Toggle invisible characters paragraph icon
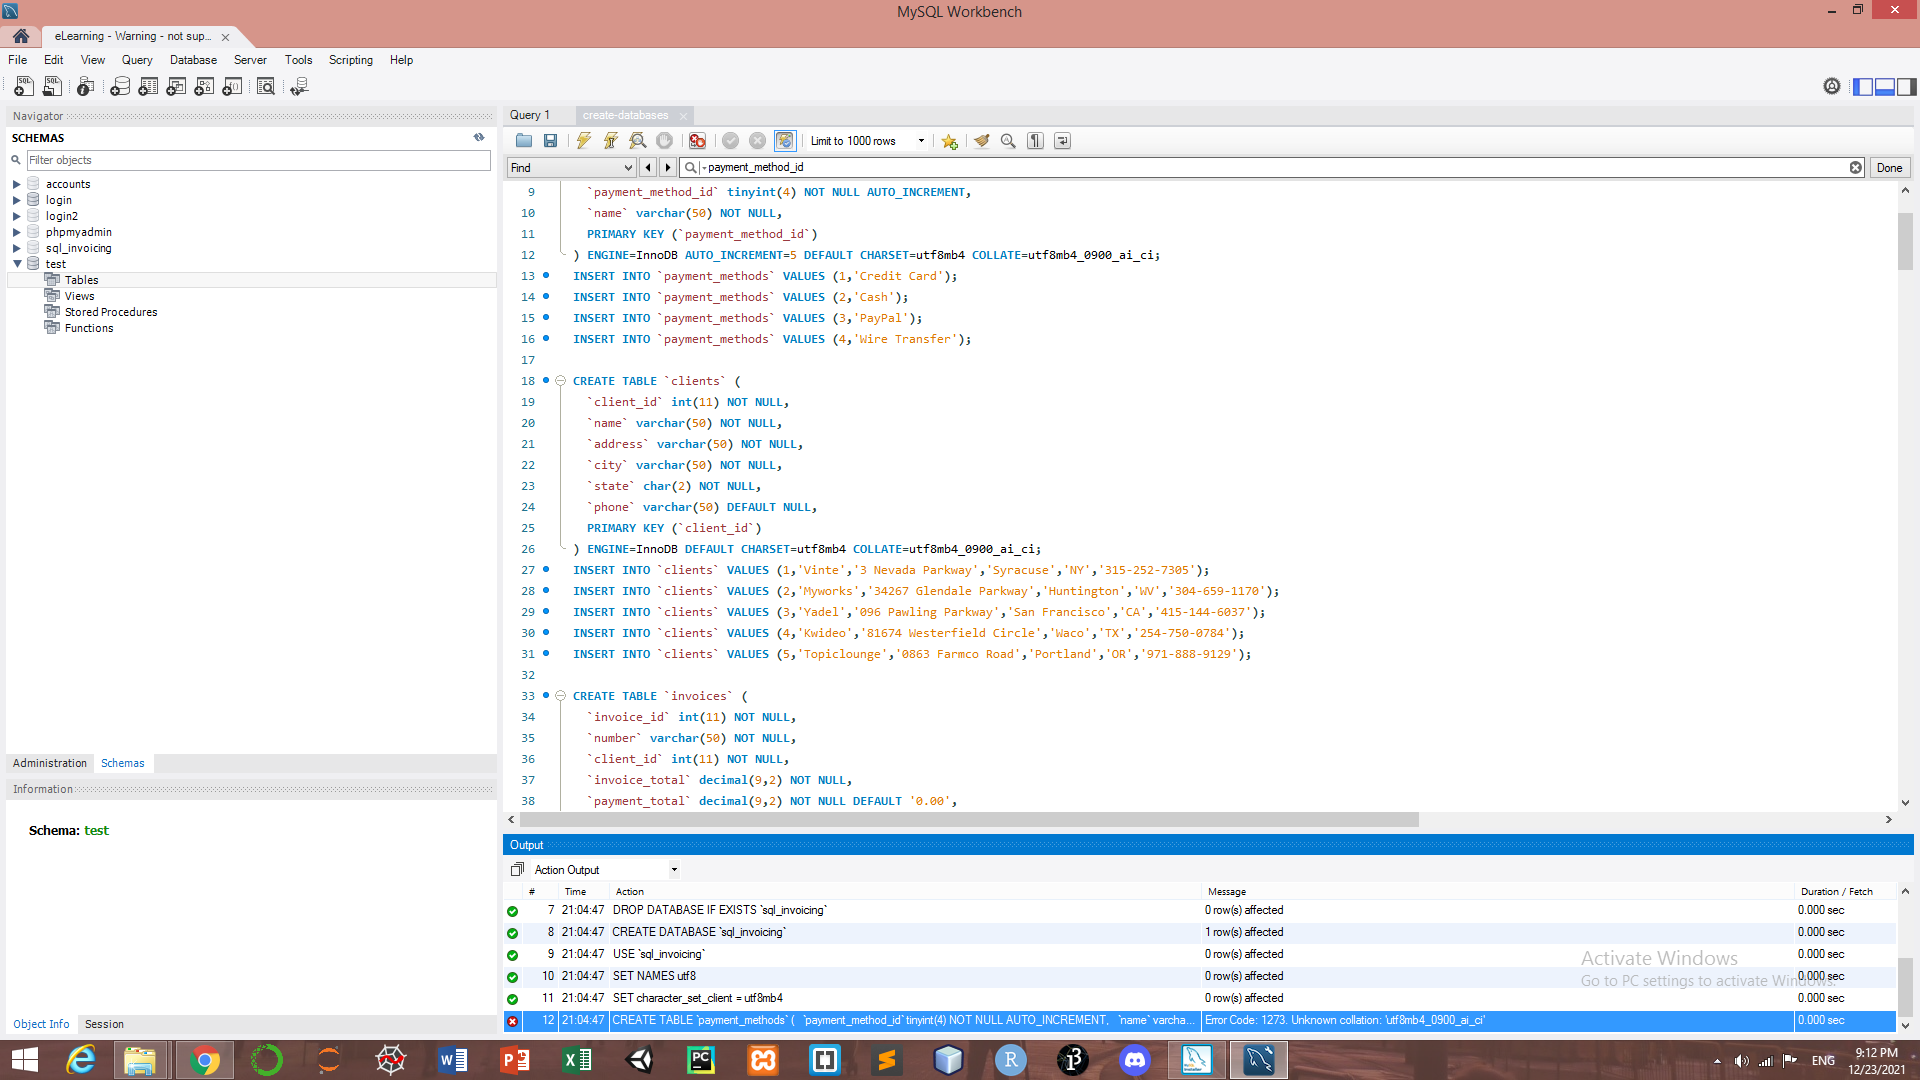The image size is (1920, 1080). (1036, 141)
